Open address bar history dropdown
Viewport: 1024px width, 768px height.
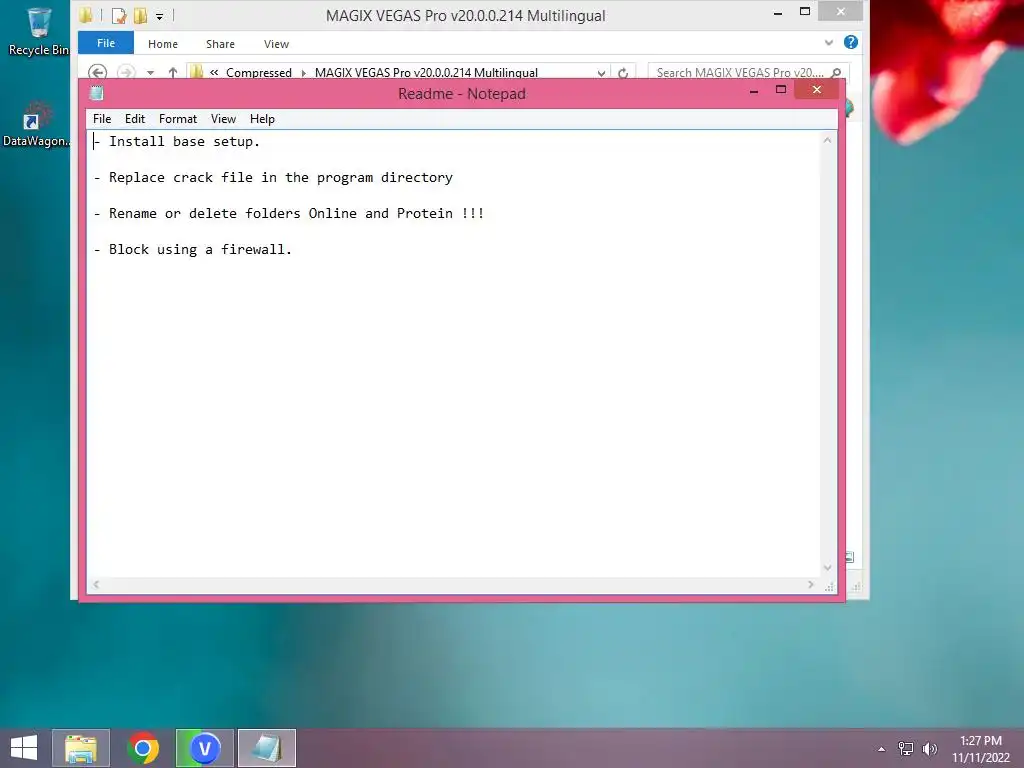(x=601, y=72)
